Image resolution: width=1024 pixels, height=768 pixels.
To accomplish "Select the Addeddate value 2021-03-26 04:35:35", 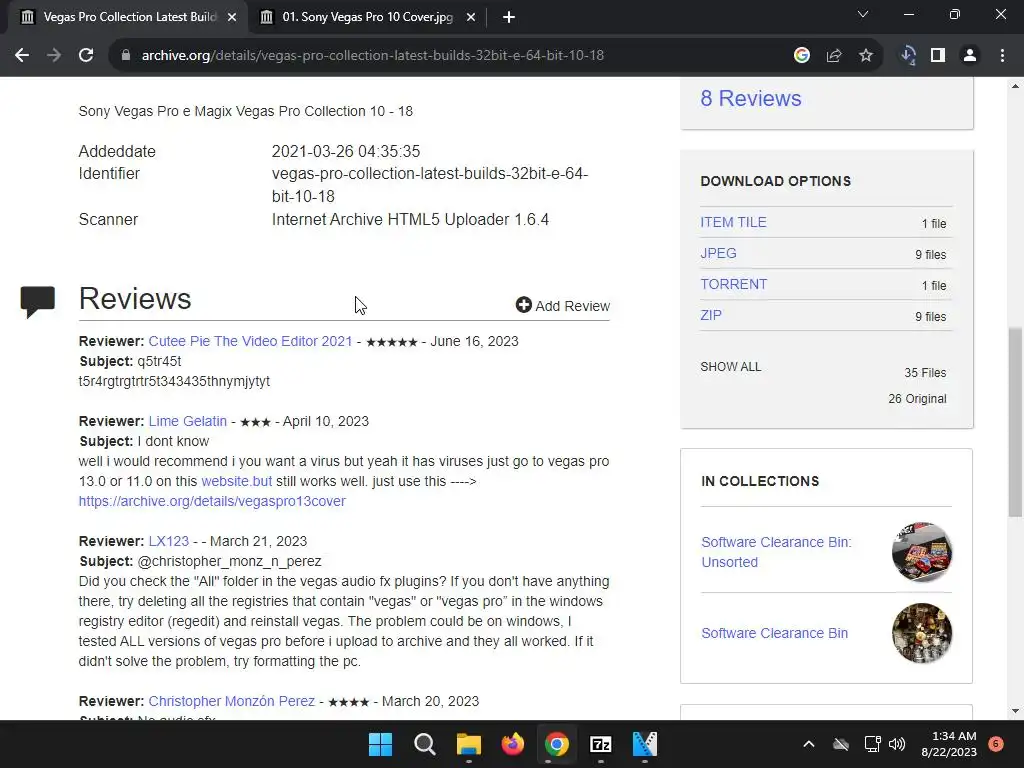I will click(346, 152).
